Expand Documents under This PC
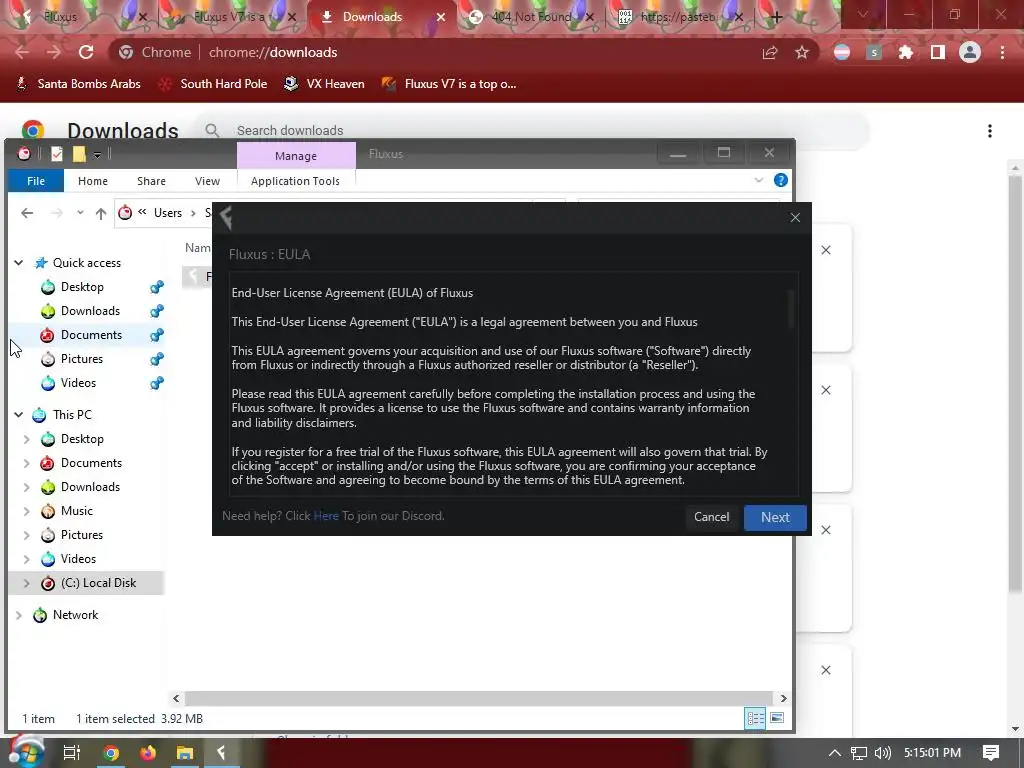The height and width of the screenshot is (768, 1024). click(27, 463)
